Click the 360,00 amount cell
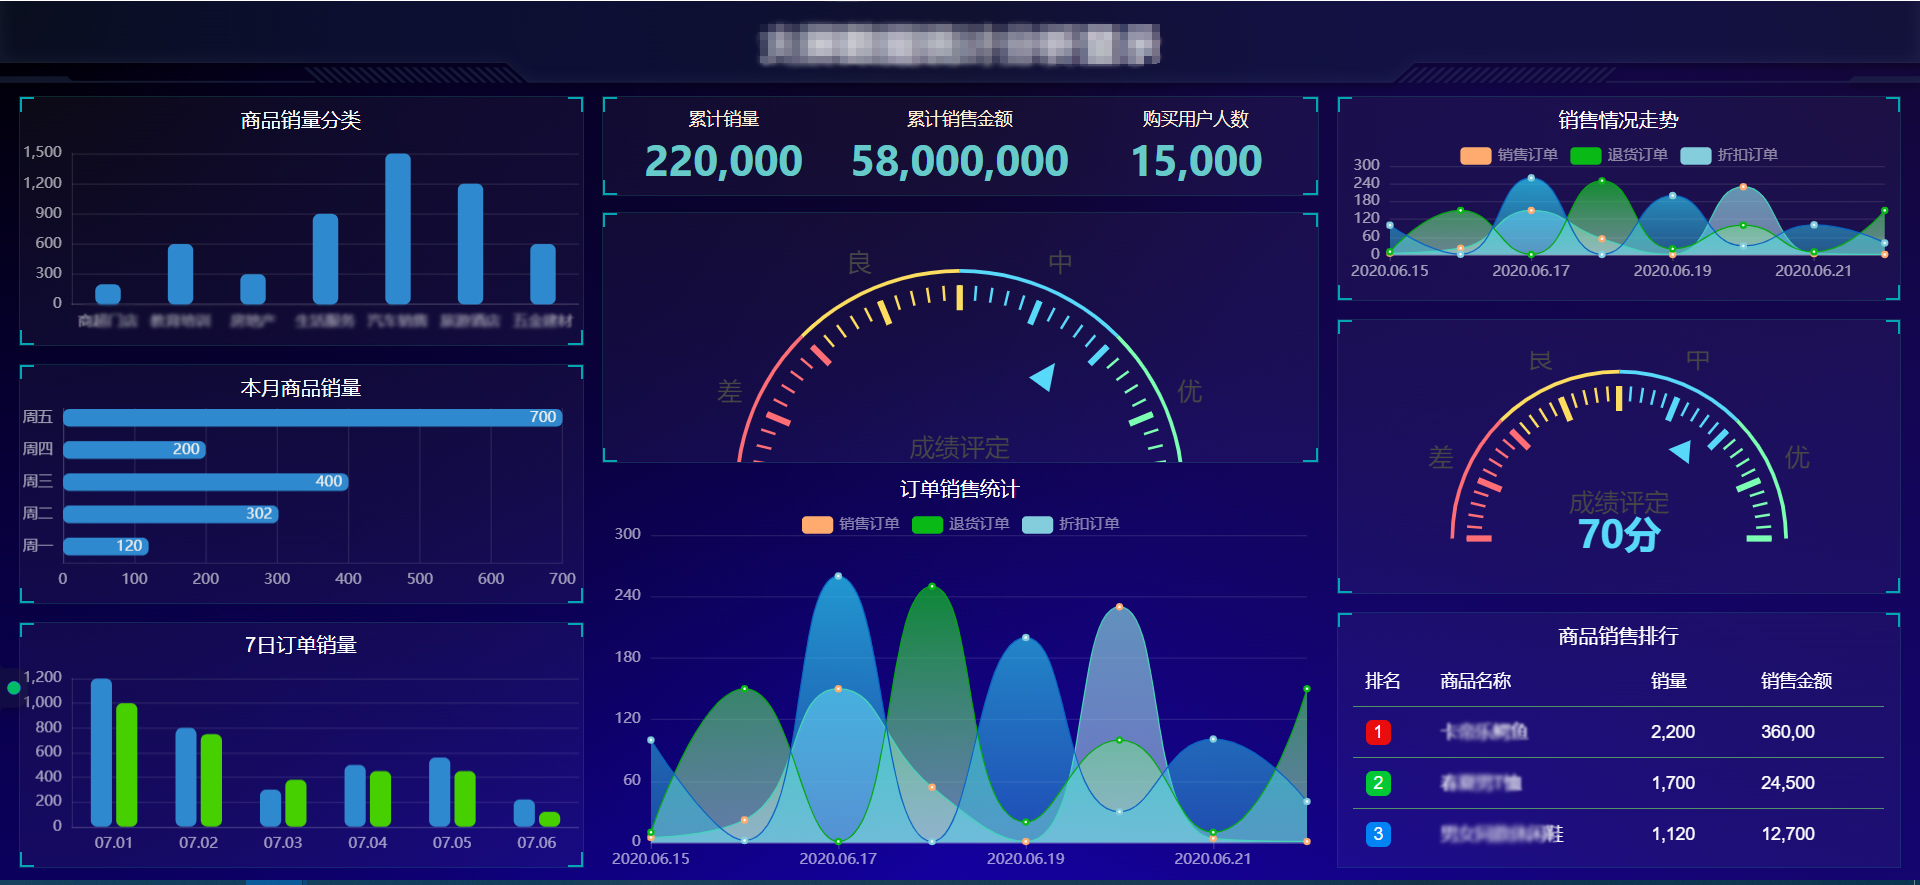 (x=1788, y=732)
